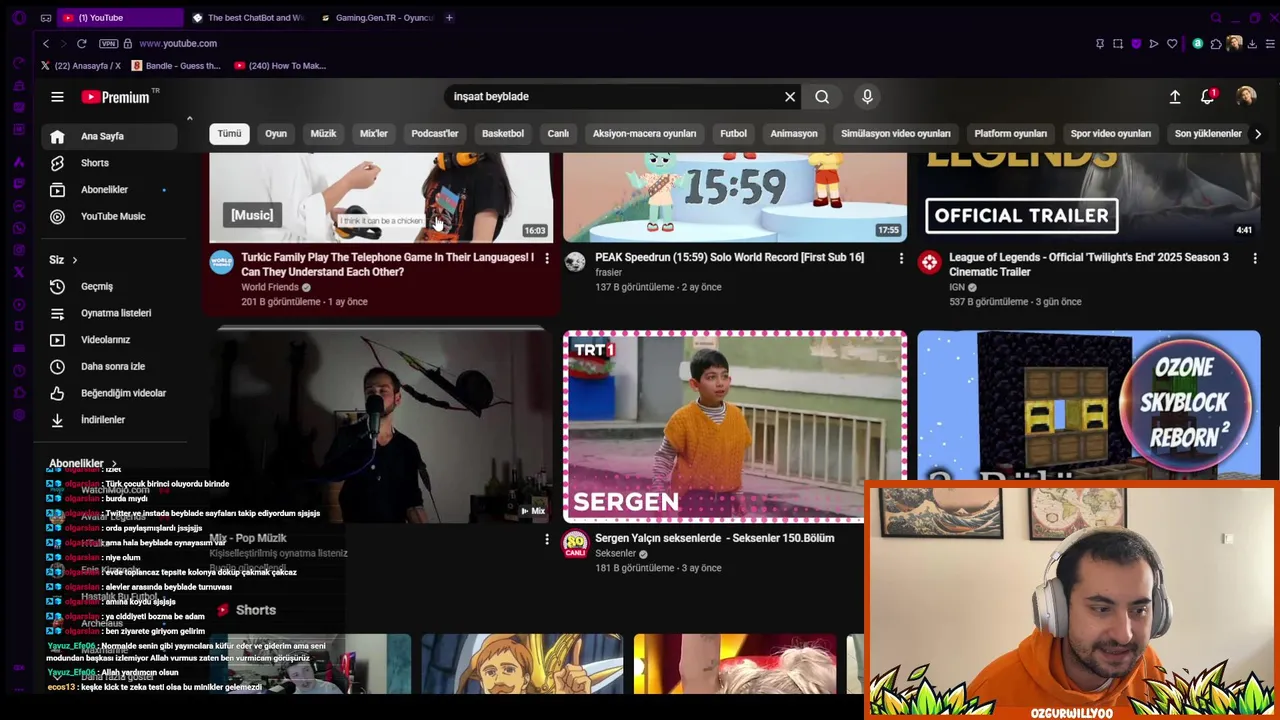
Task: Open the notifications bell
Action: [x=1208, y=96]
